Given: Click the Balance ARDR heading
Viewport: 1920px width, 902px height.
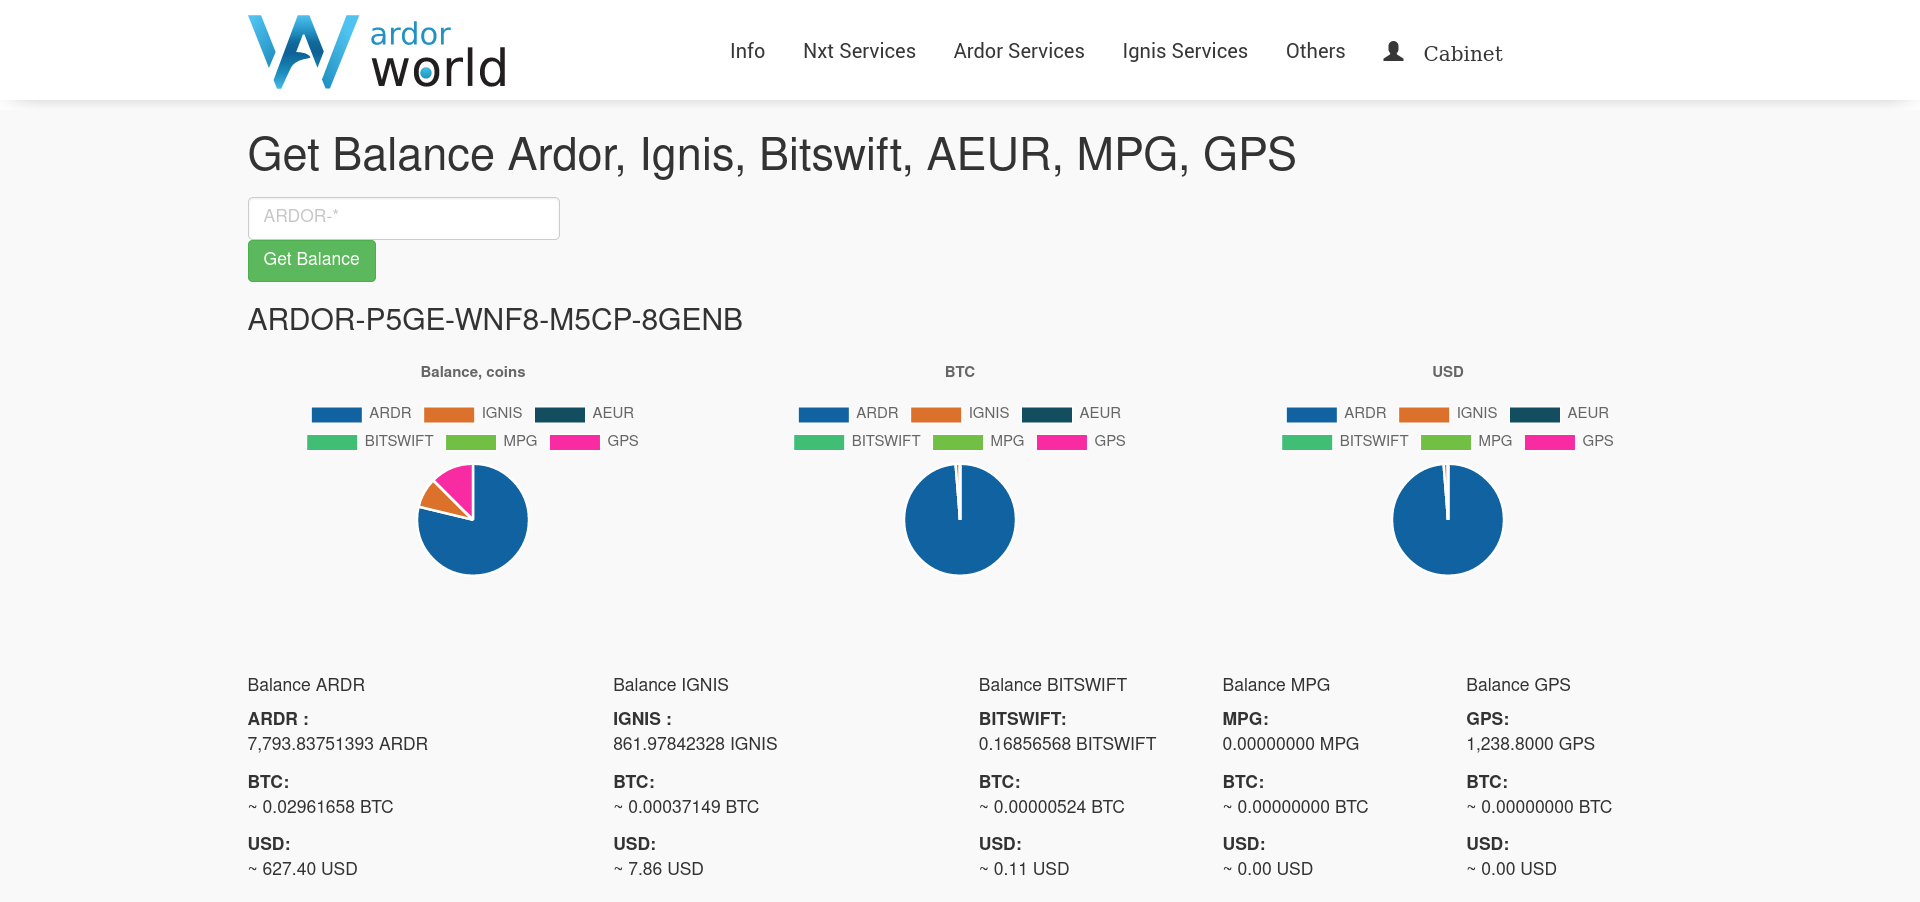Looking at the screenshot, I should [x=306, y=685].
